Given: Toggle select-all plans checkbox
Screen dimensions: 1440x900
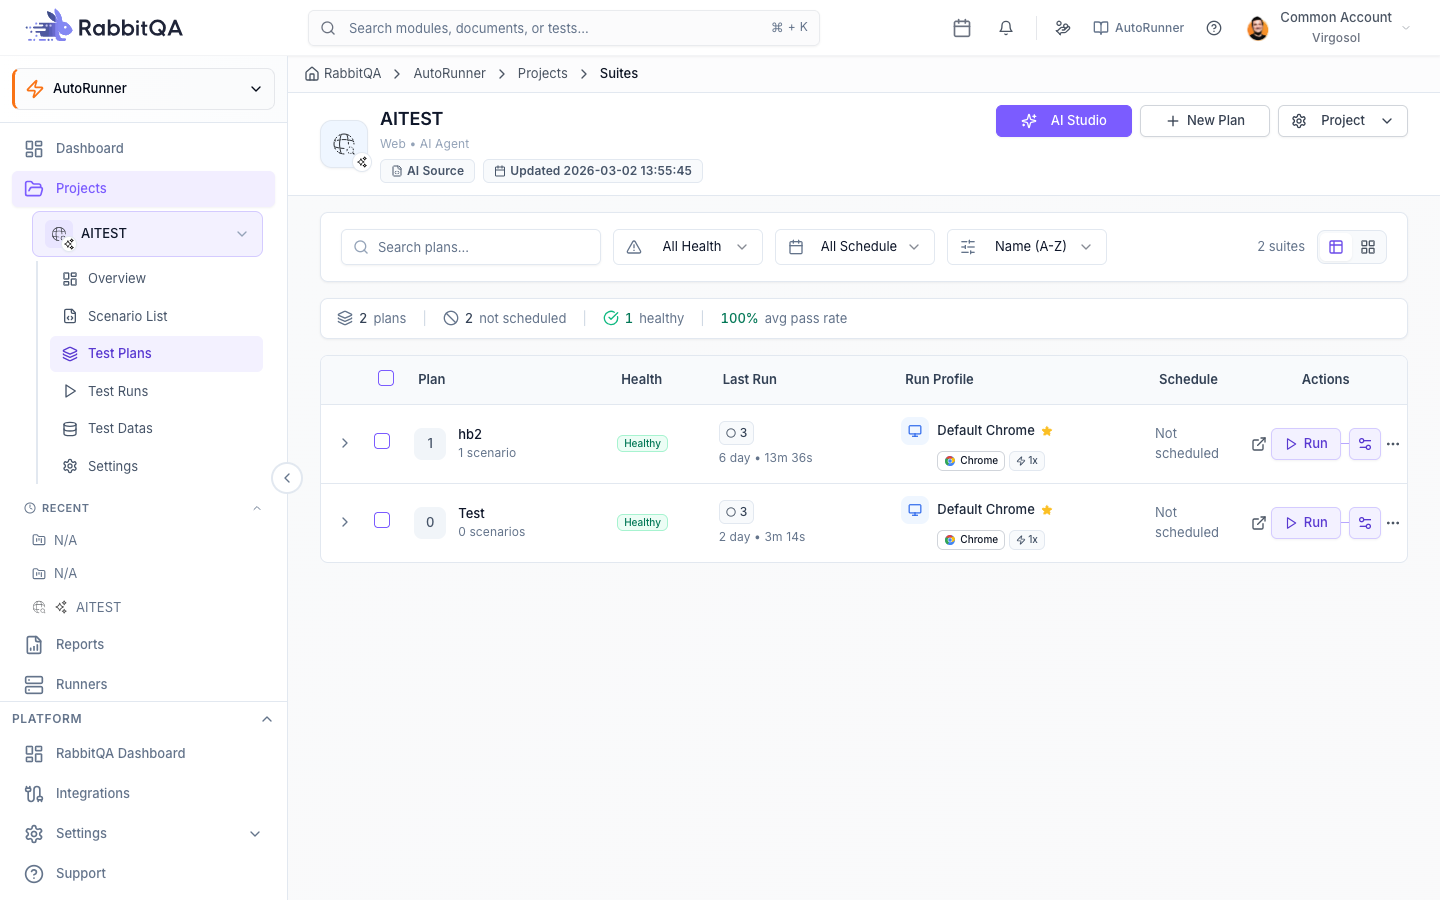Looking at the screenshot, I should 386,378.
